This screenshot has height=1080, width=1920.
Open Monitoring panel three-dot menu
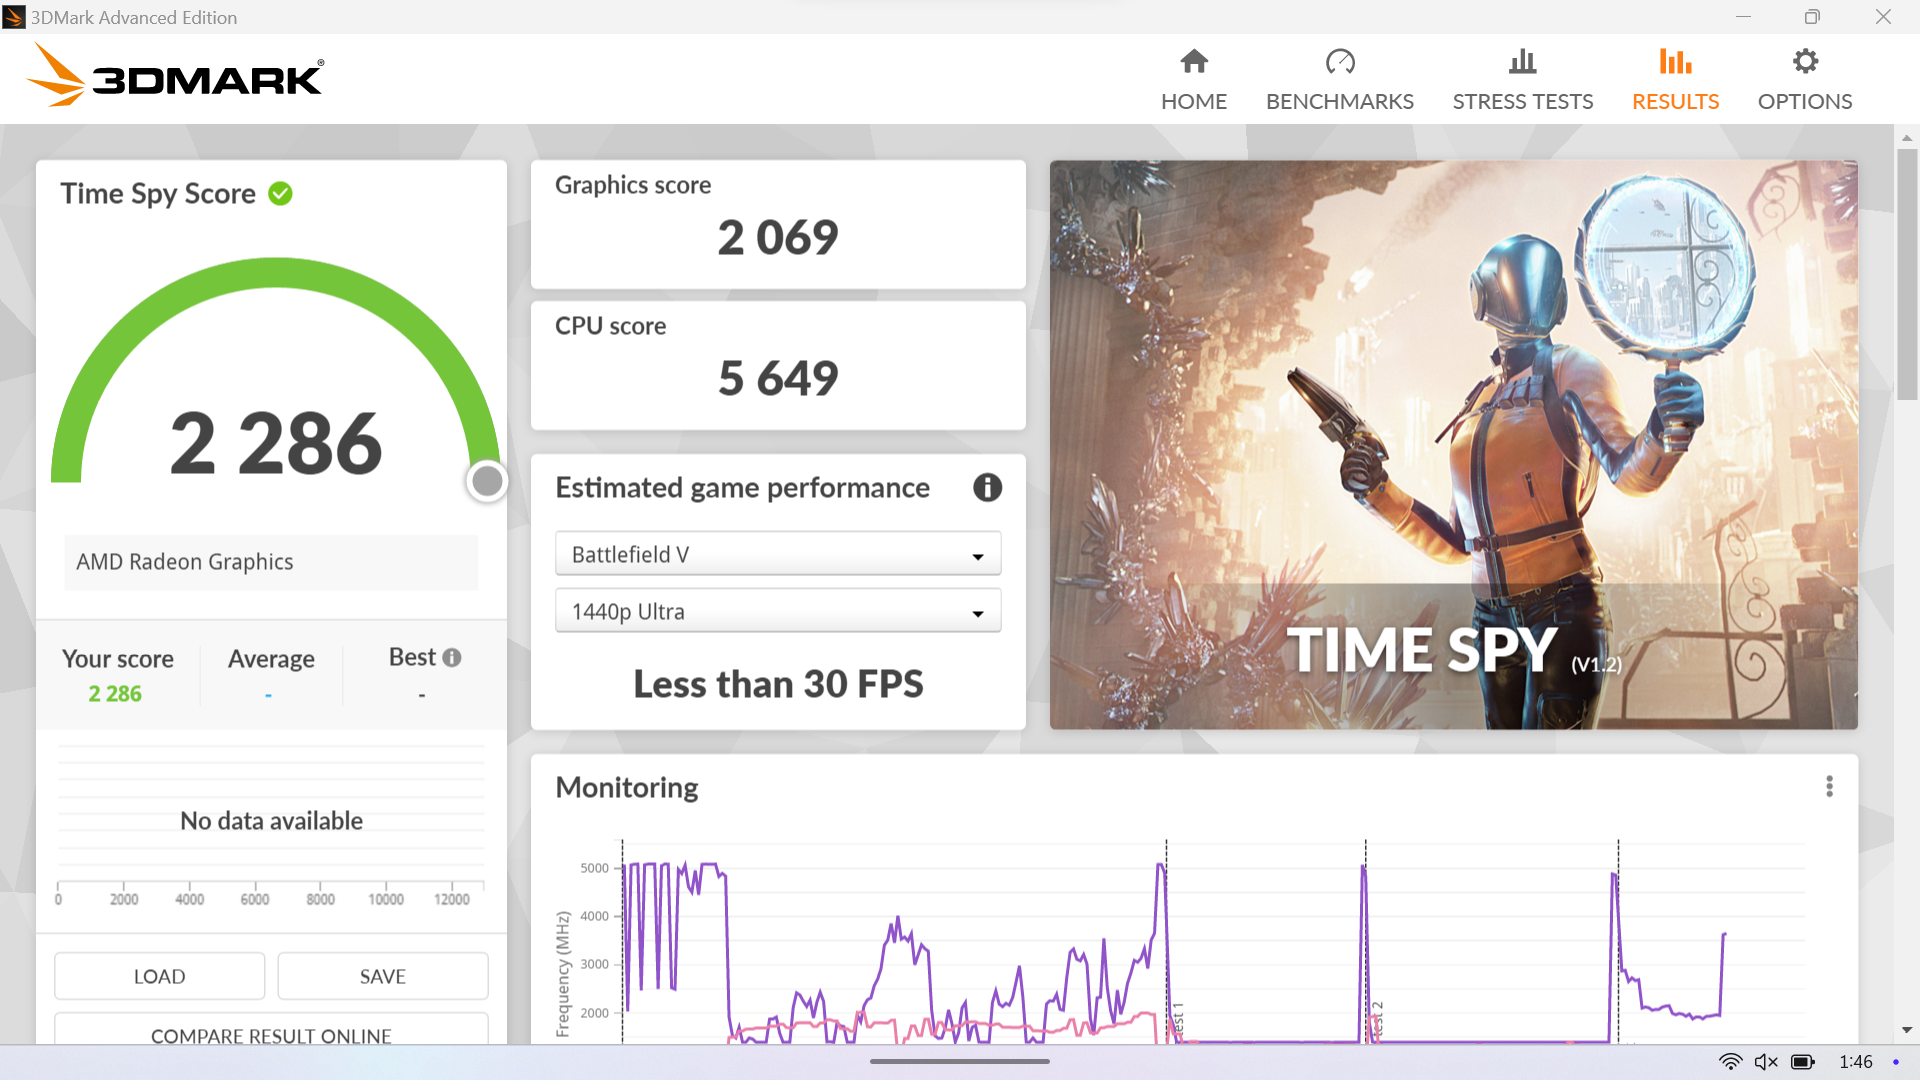click(1829, 786)
